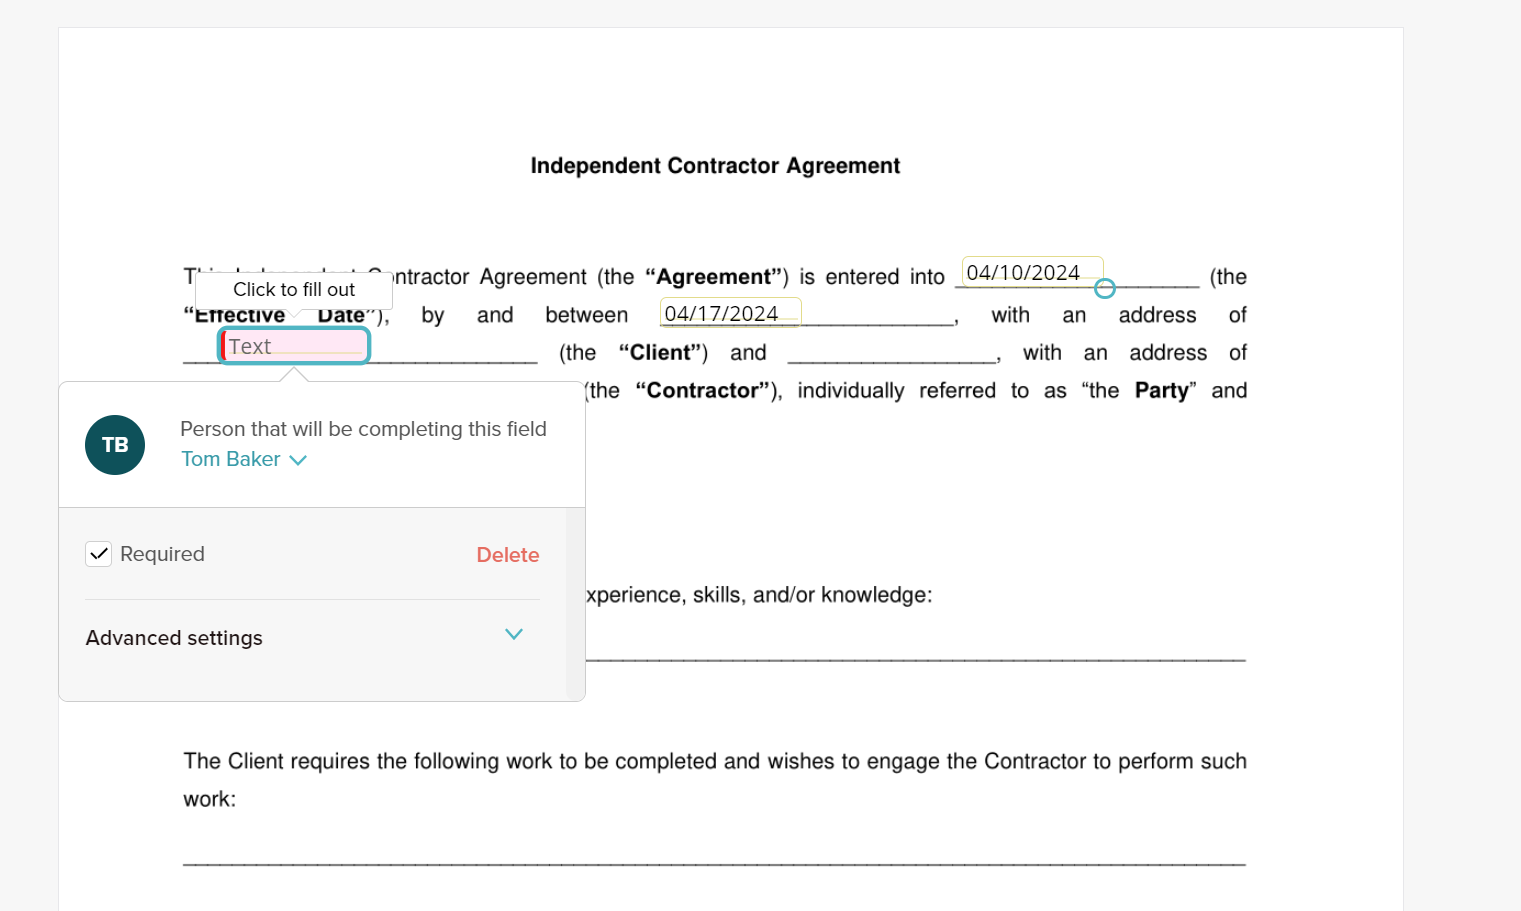Click the teal resize handle after the date
The image size is (1521, 911).
pos(1105,287)
